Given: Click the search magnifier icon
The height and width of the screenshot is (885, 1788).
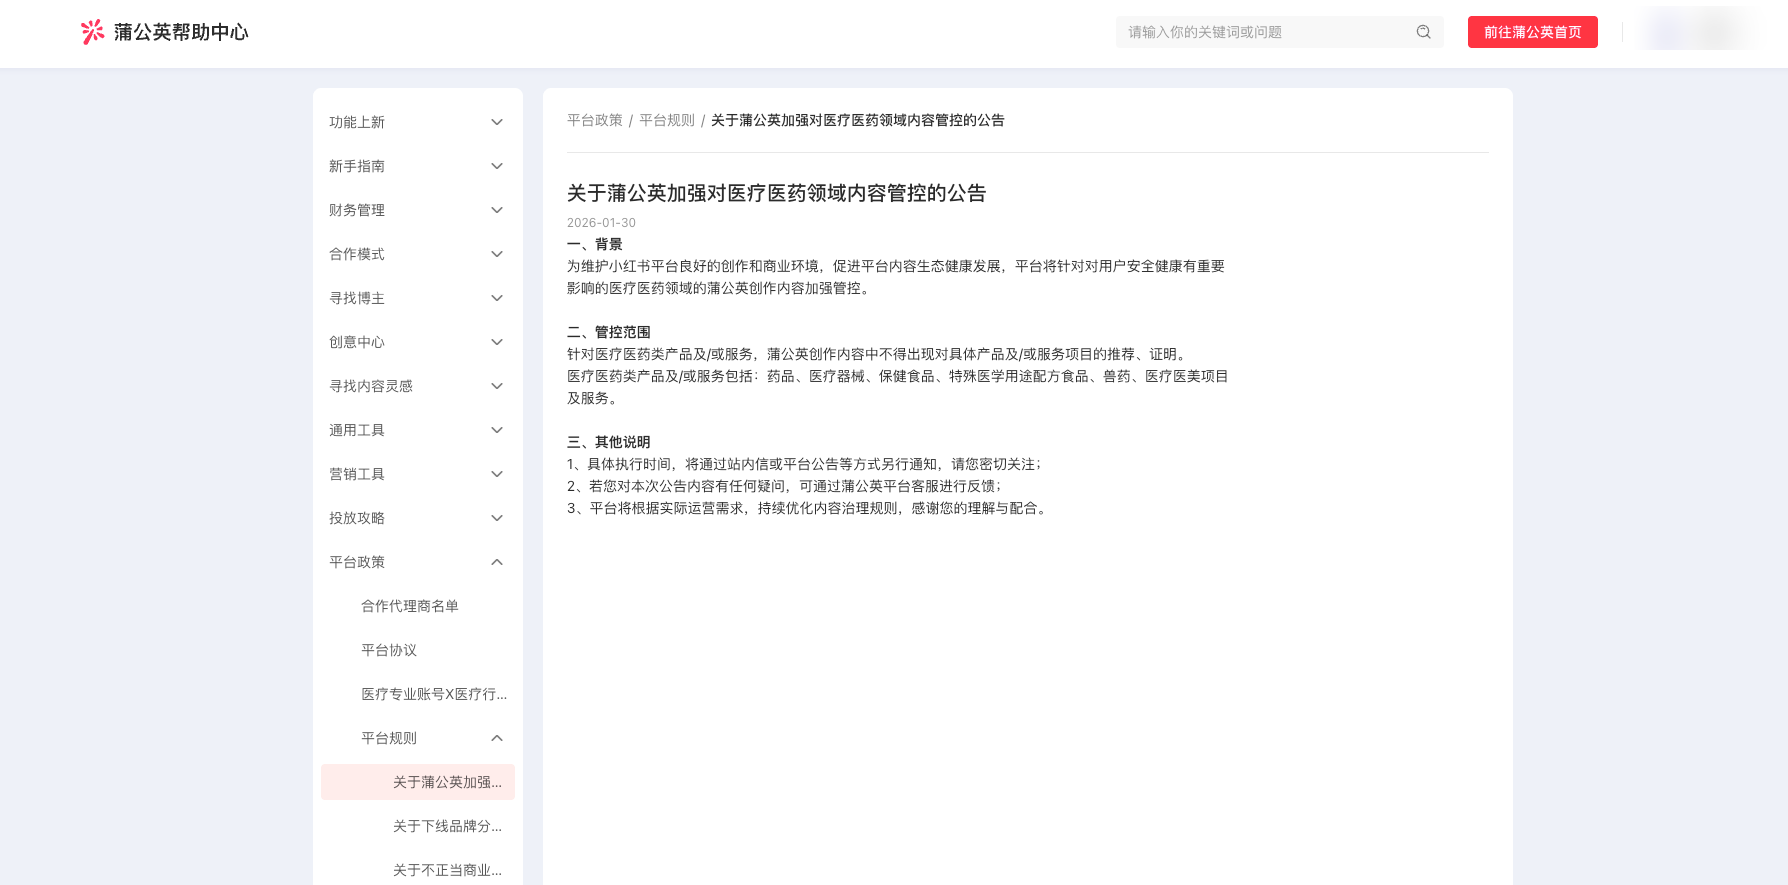Looking at the screenshot, I should click(x=1423, y=32).
